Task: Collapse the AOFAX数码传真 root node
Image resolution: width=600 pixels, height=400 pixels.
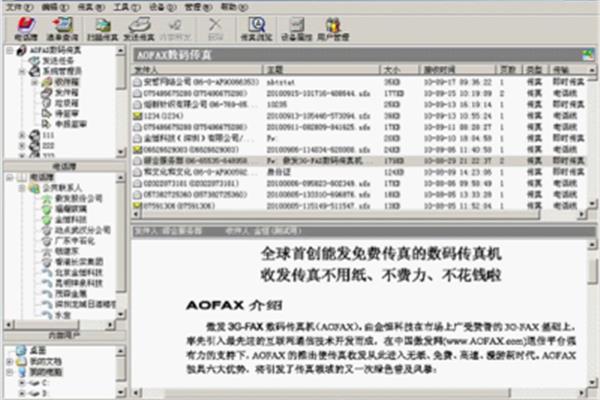Action: pyautogui.click(x=10, y=50)
